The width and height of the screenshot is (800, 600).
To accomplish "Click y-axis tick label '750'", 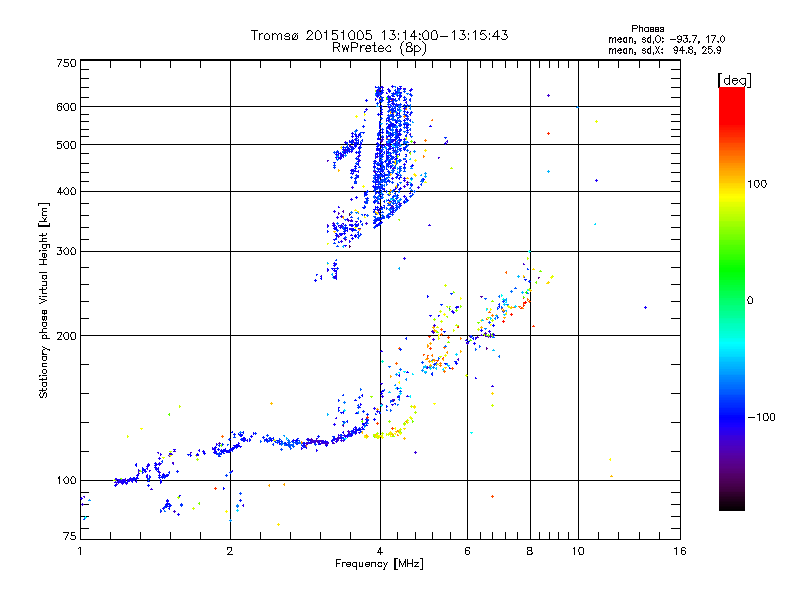I will tap(66, 63).
